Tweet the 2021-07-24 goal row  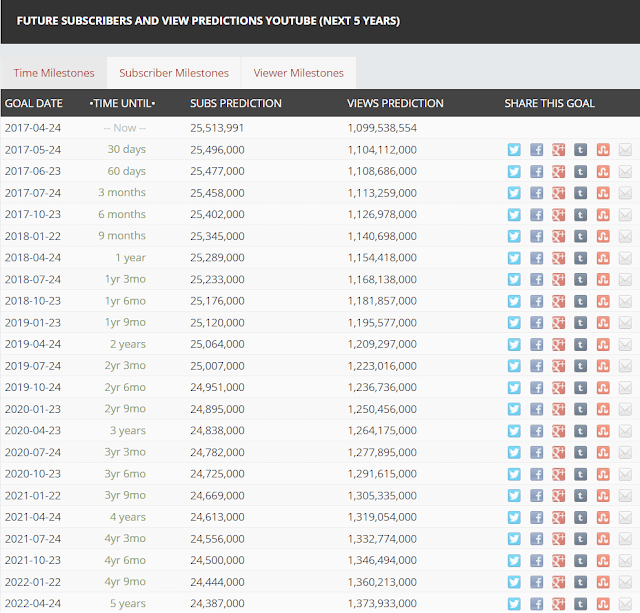(x=514, y=539)
